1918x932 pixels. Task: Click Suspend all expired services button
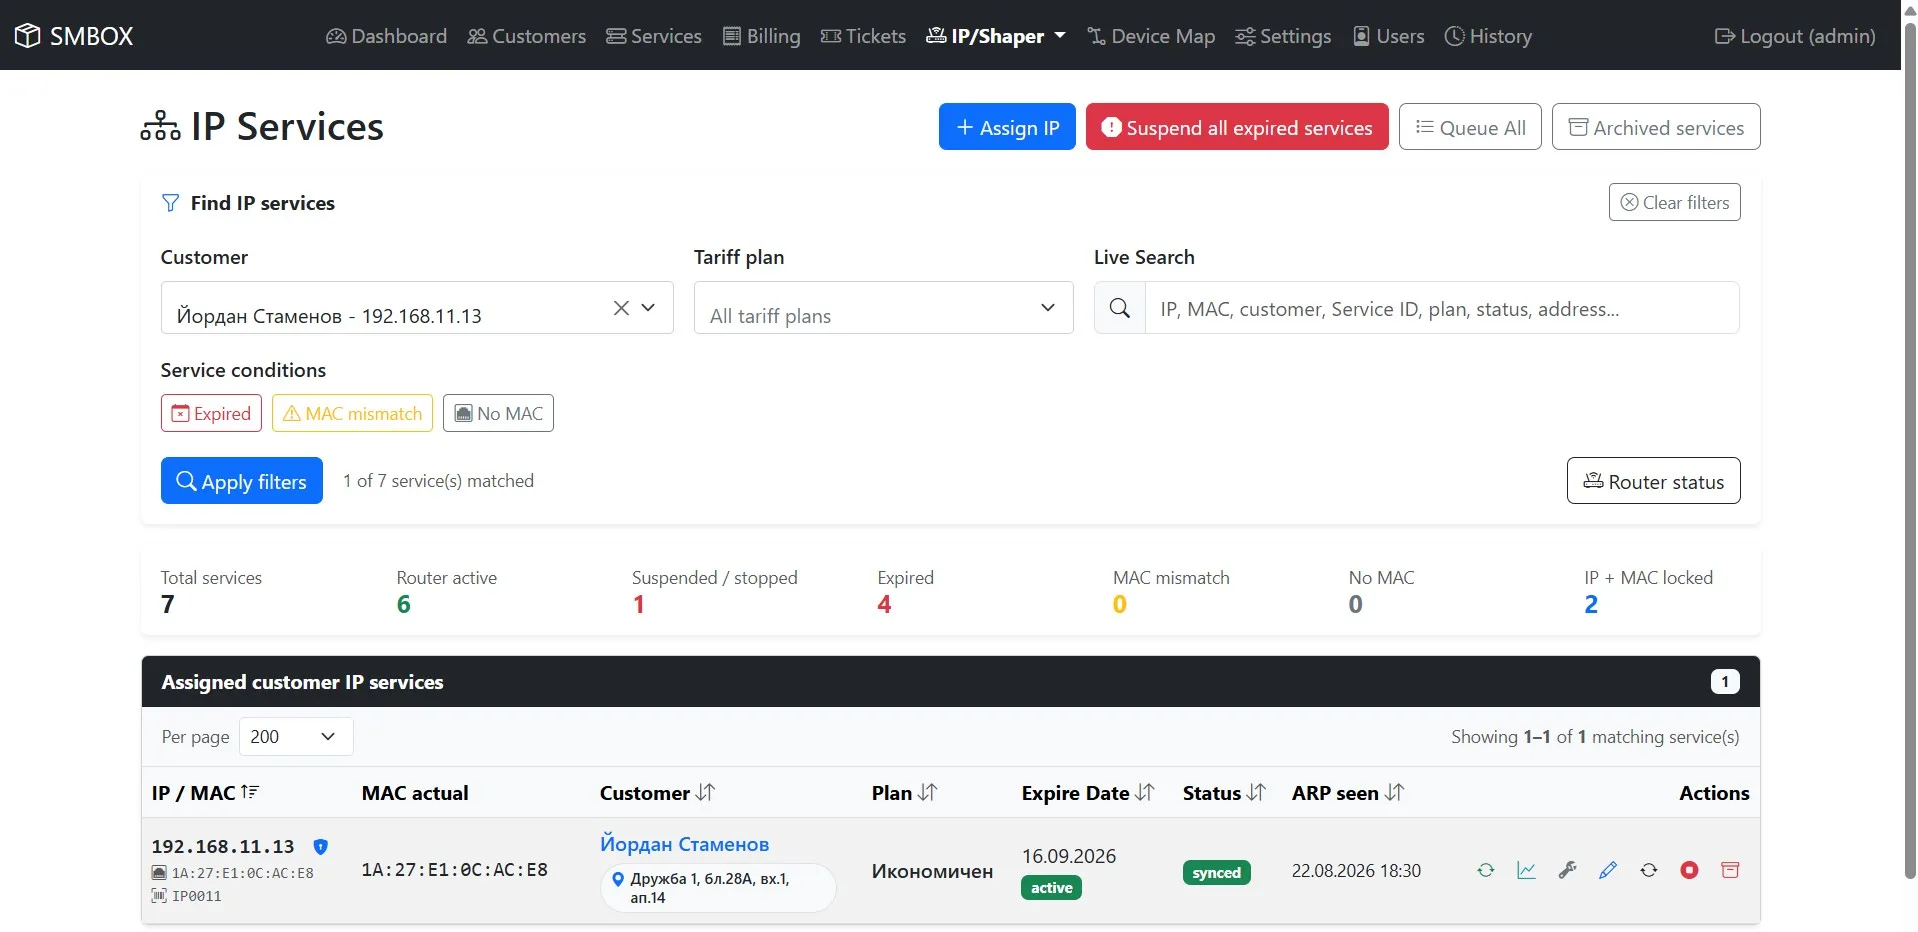(x=1237, y=127)
